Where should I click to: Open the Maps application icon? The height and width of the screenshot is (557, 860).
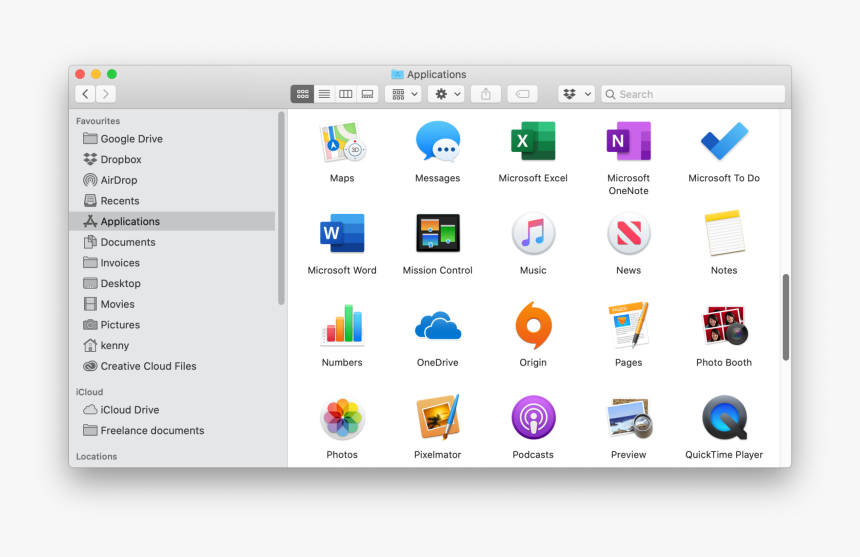[x=342, y=142]
